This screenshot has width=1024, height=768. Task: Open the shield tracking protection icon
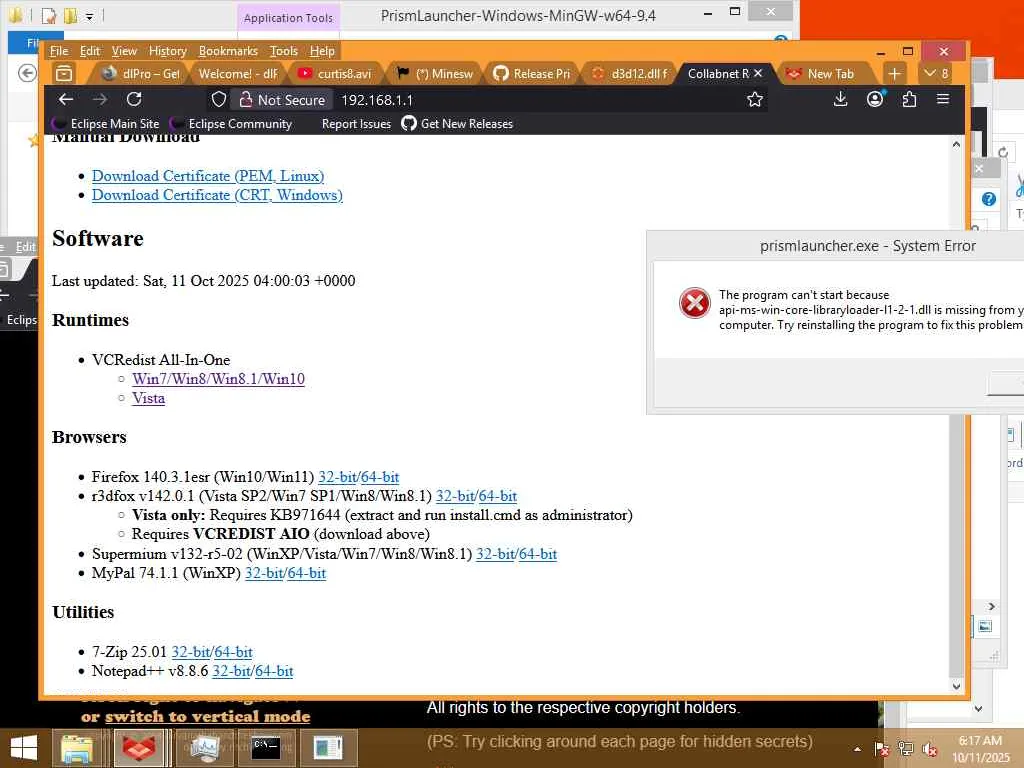click(x=219, y=99)
